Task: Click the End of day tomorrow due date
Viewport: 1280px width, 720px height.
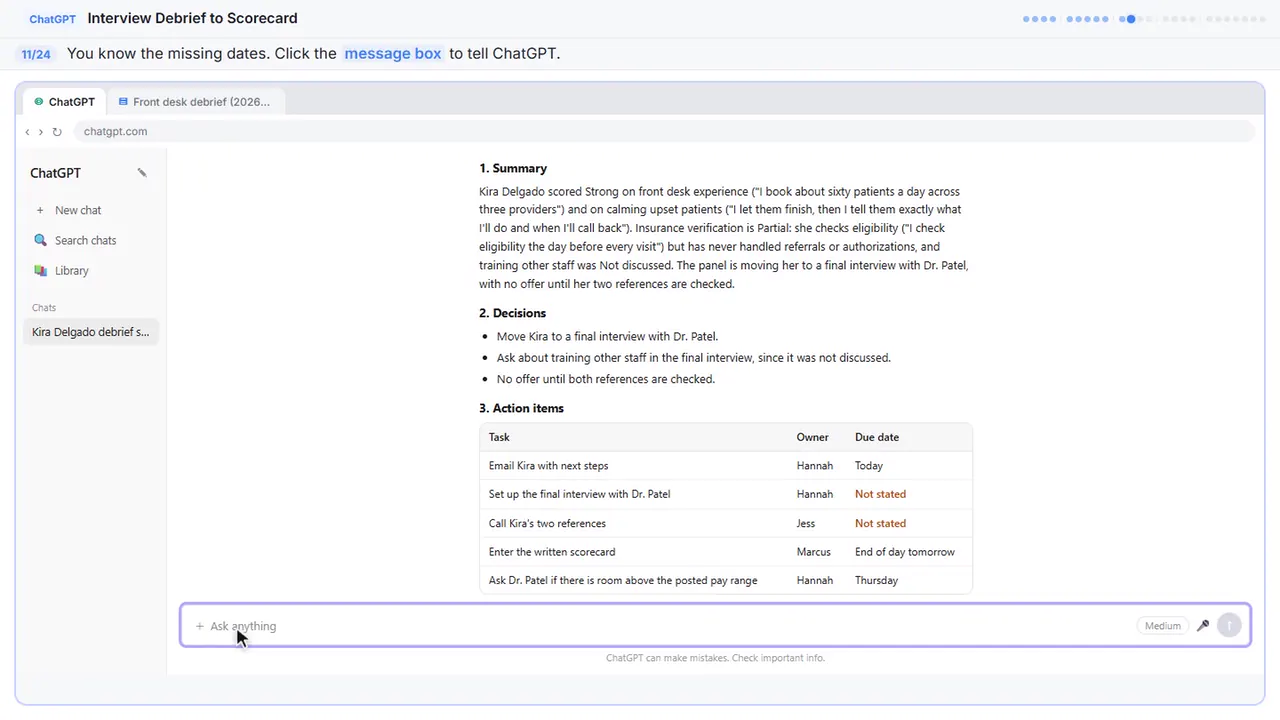Action: click(x=905, y=552)
